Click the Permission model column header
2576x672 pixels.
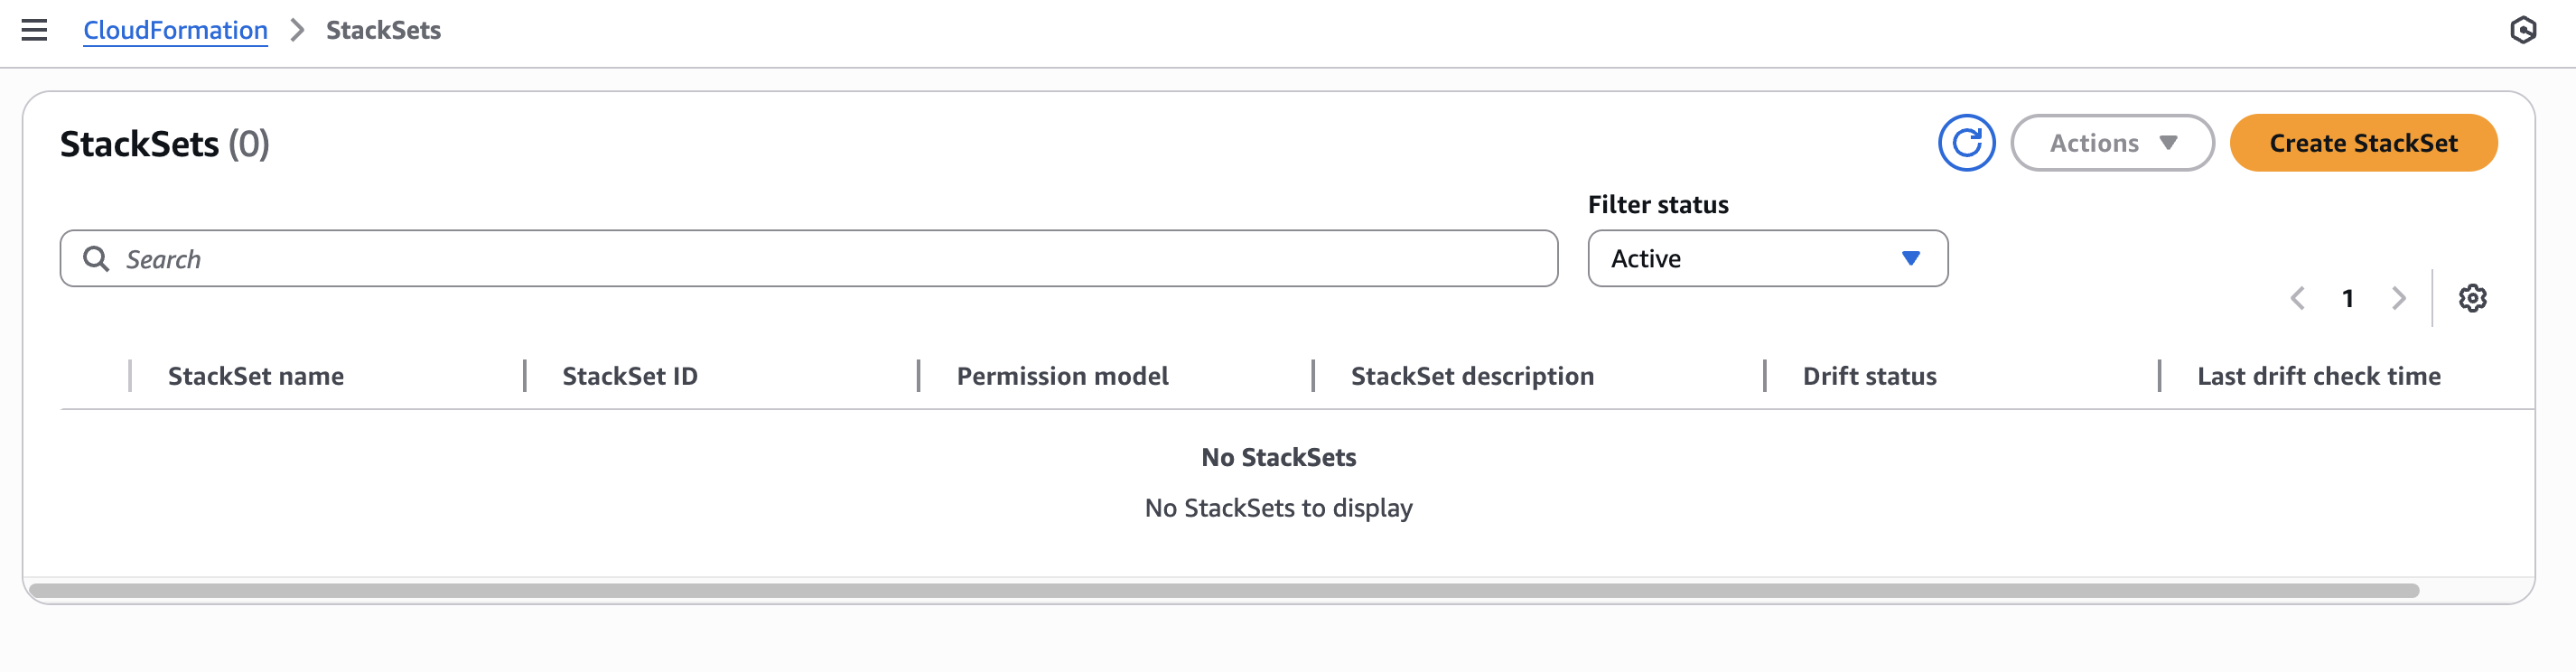pos(1062,376)
